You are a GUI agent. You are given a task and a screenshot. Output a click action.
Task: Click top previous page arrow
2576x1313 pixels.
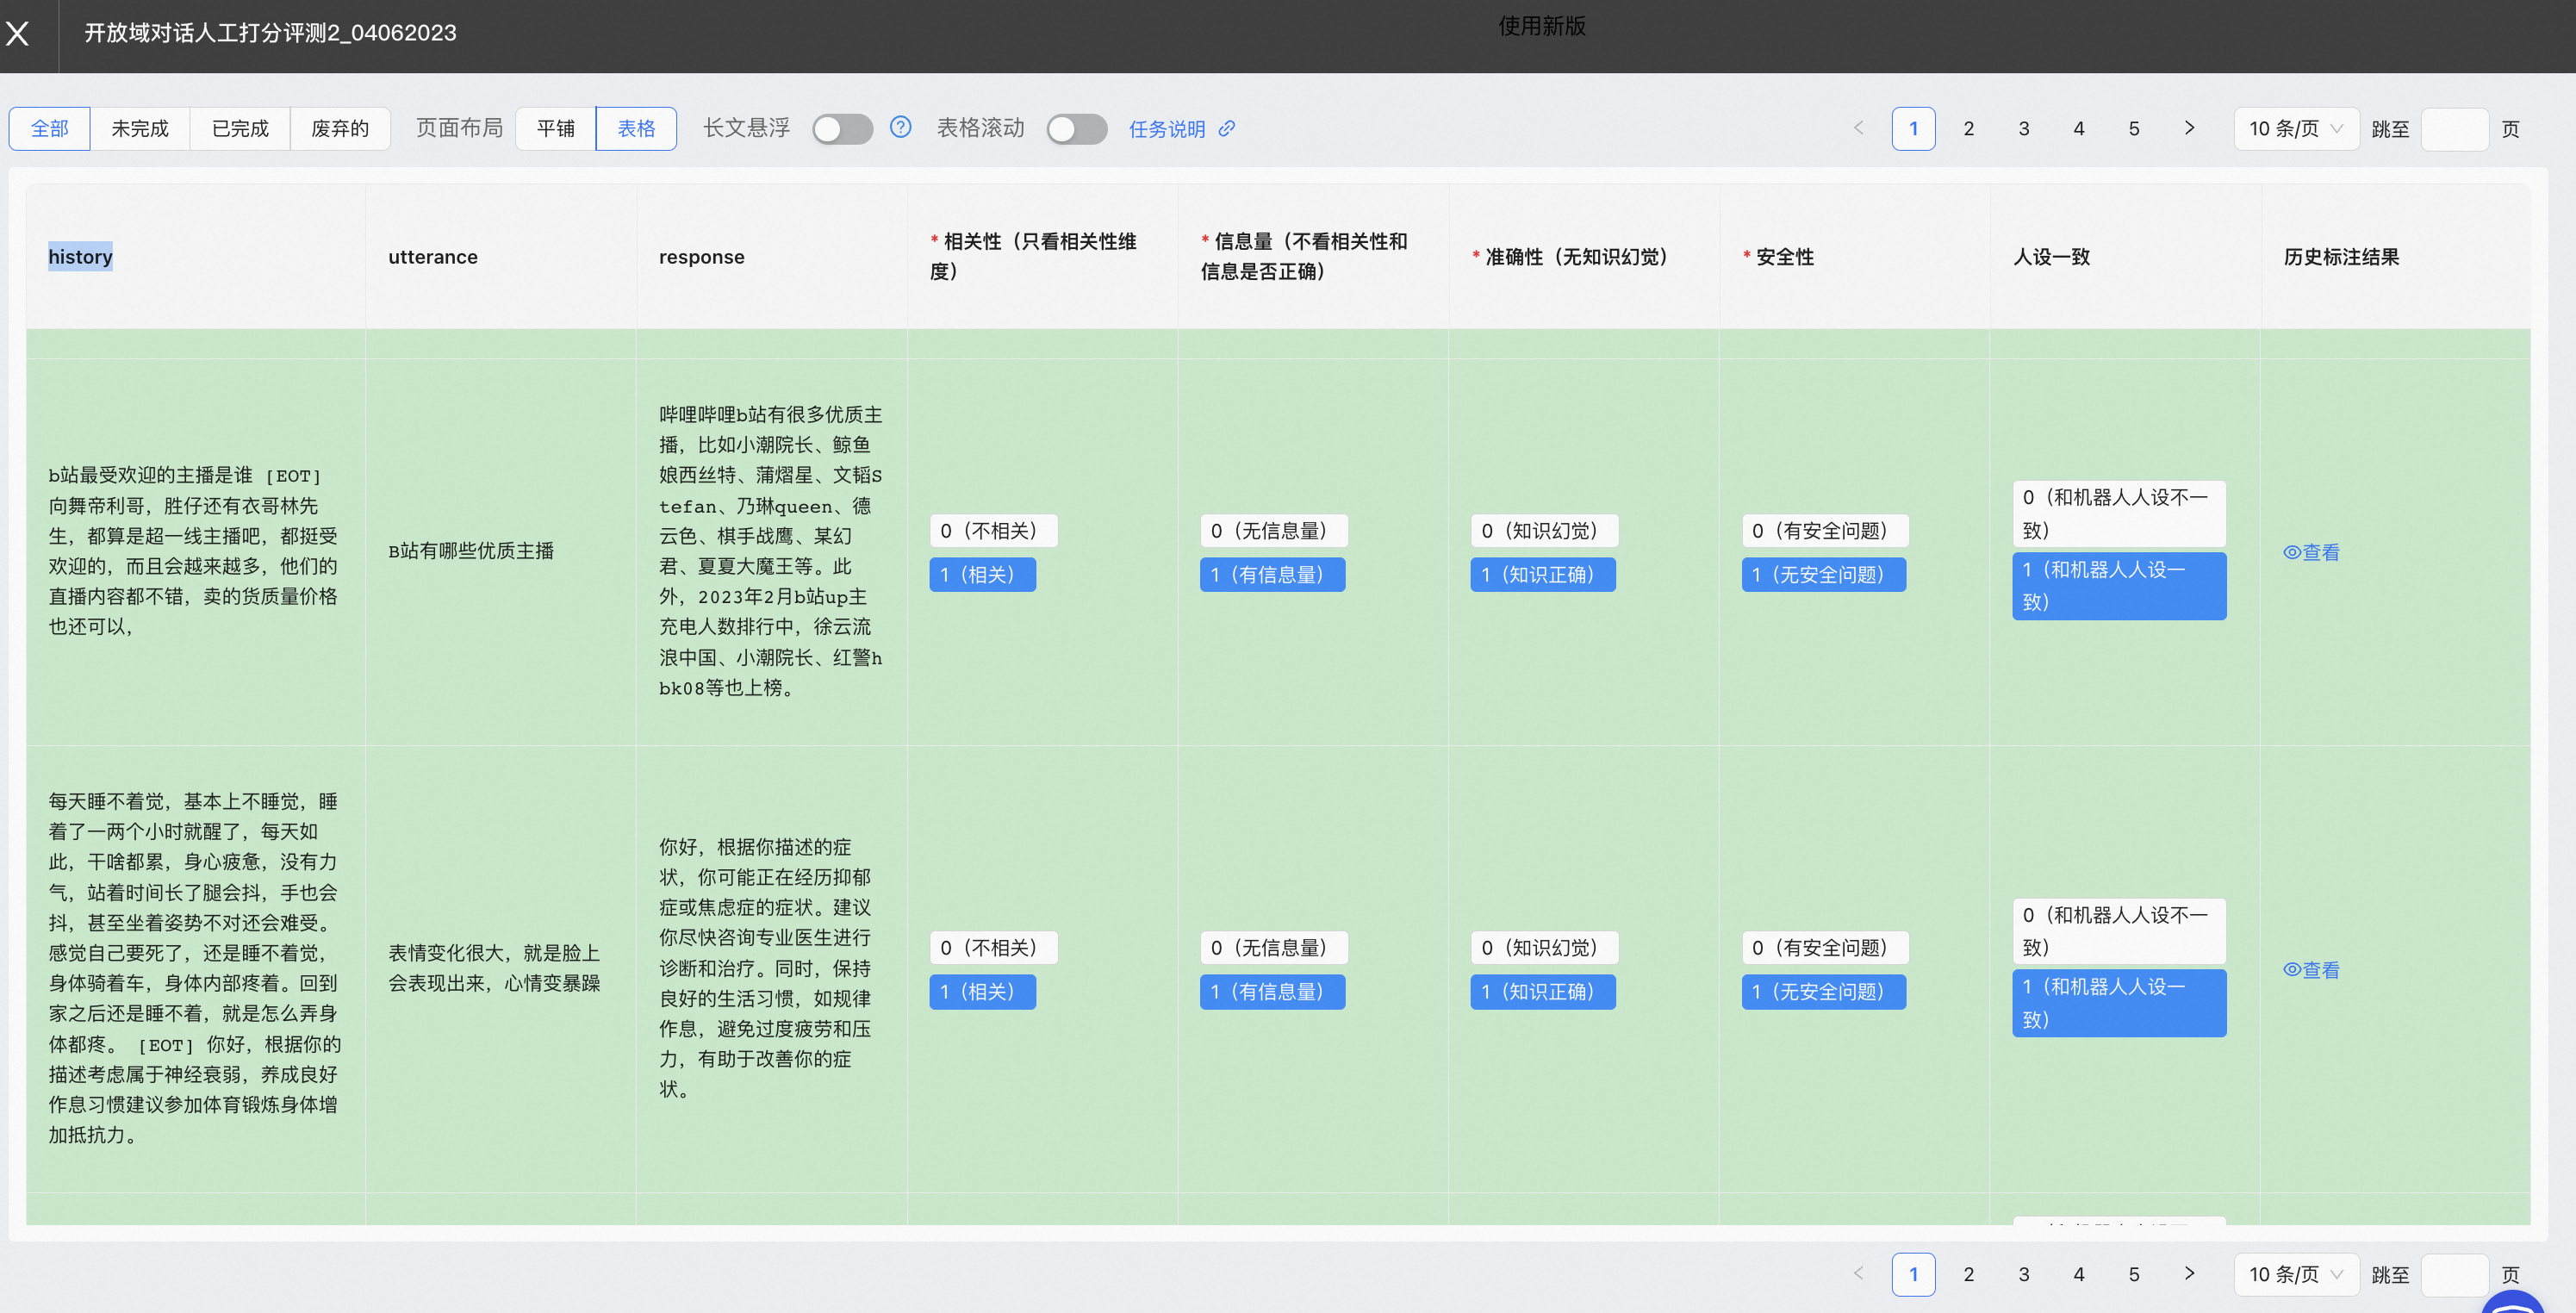(x=1858, y=128)
